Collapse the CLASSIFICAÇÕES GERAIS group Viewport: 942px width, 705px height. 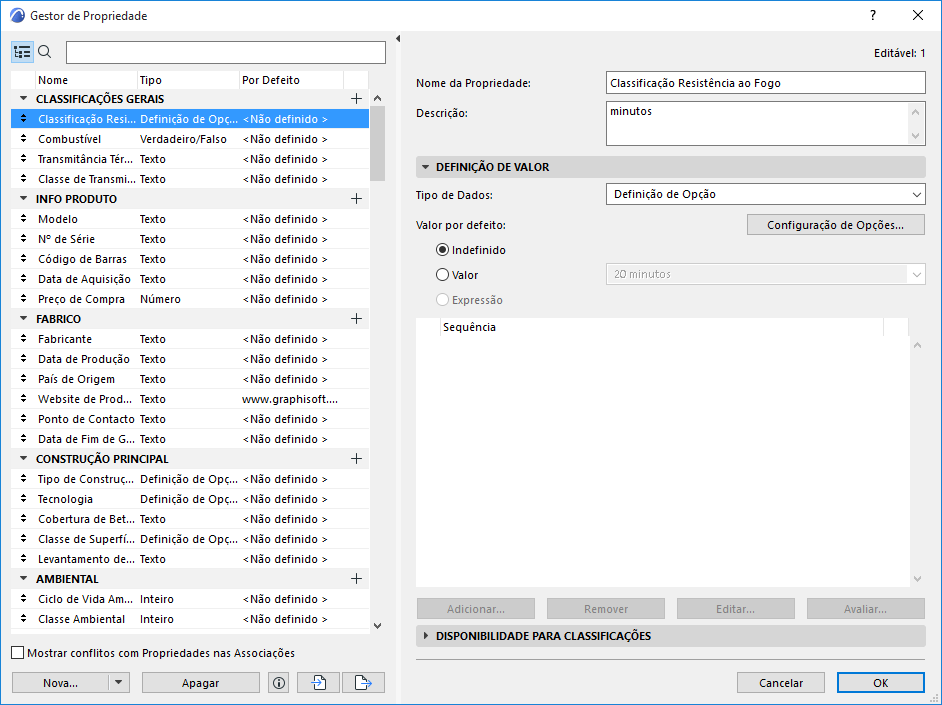[23, 98]
